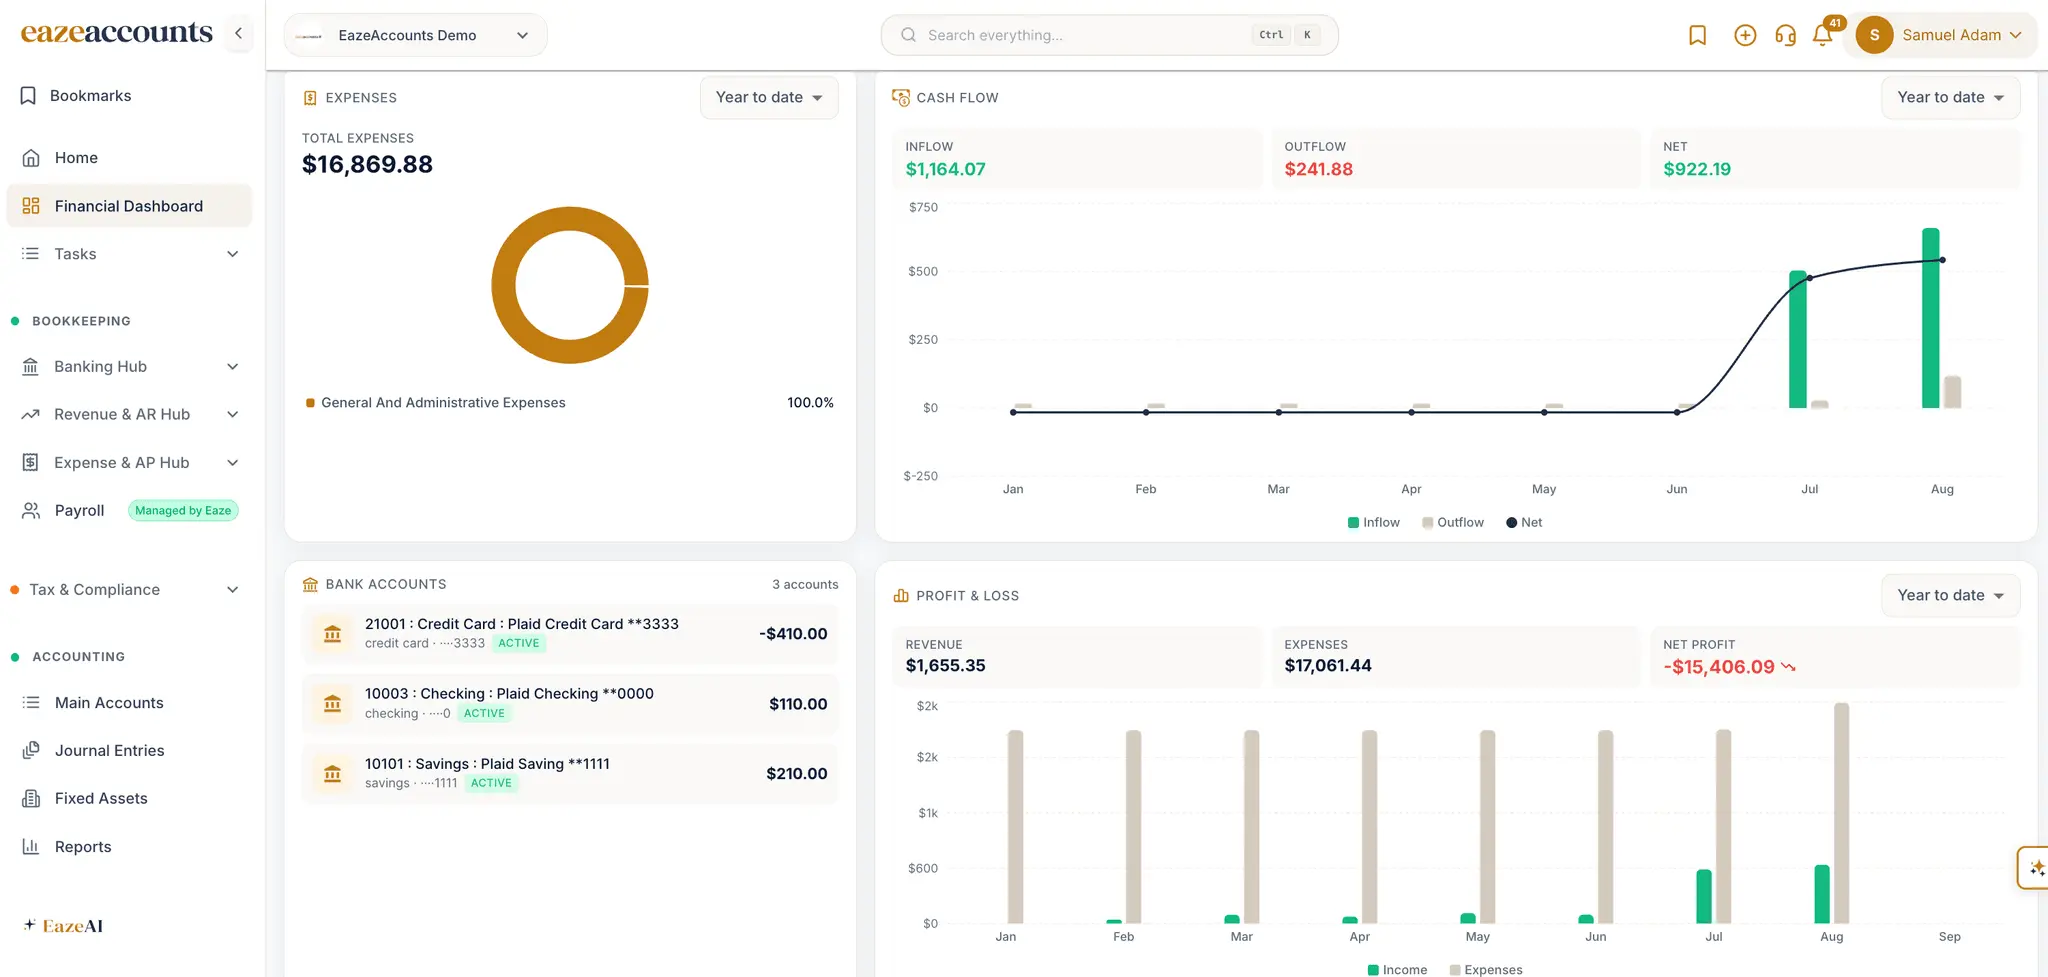This screenshot has width=2048, height=977.
Task: Open Payroll Managed by Eaze
Action: click(130, 510)
